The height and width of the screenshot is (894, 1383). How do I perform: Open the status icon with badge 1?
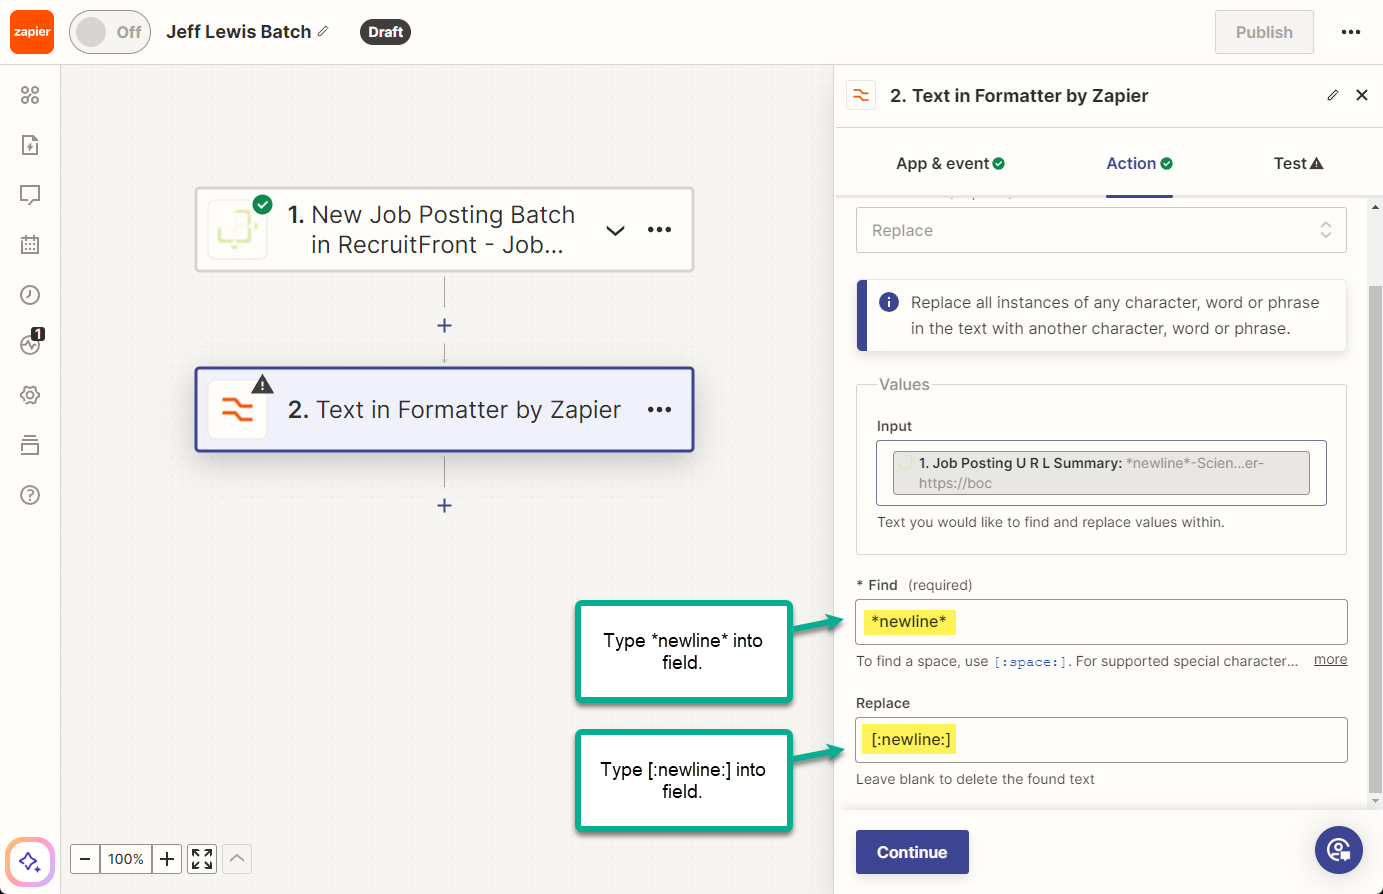coord(31,343)
